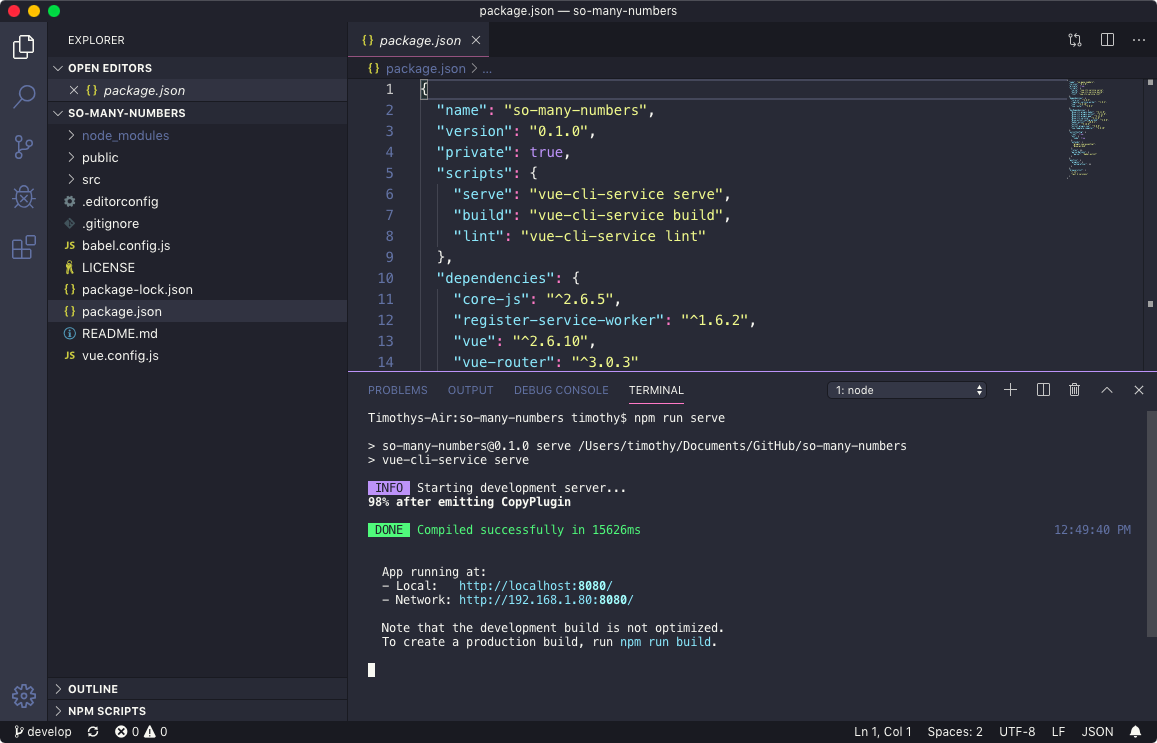Open editor actions via the ellipsis icon
Screen dimensions: 1157x743
click(x=1138, y=40)
